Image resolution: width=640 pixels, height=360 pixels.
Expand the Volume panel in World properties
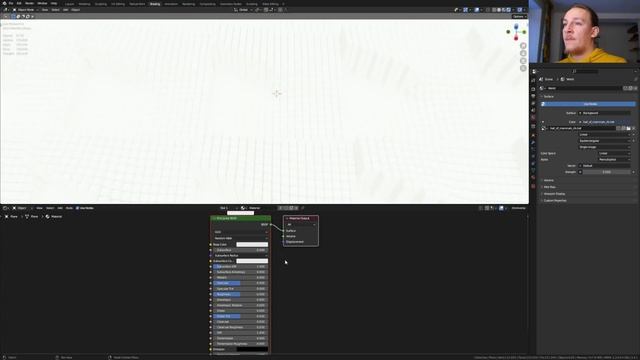[549, 180]
